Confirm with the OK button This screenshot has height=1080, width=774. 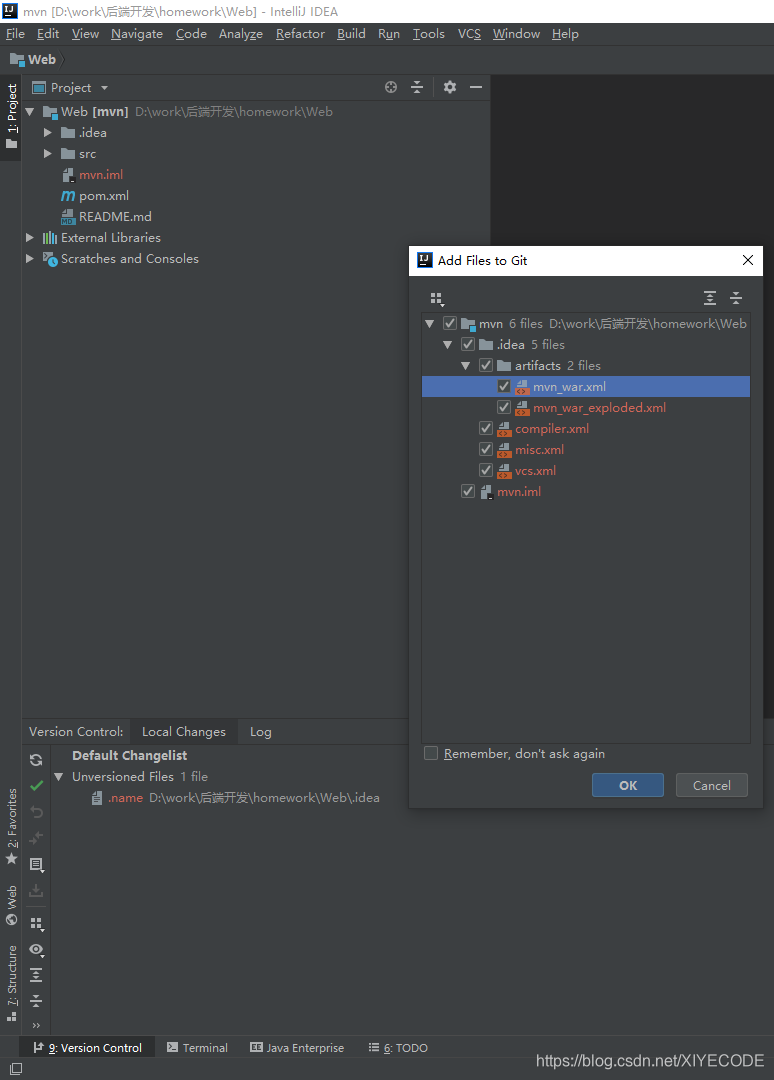point(628,785)
